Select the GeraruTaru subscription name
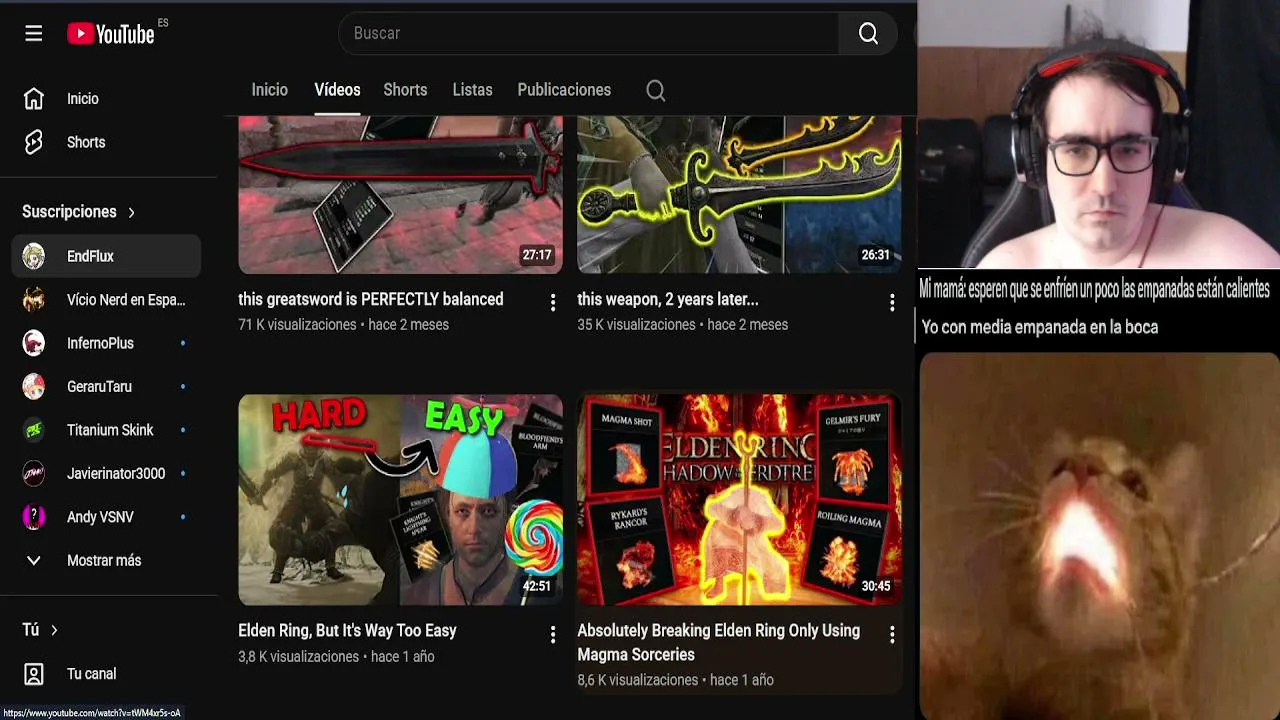The height and width of the screenshot is (720, 1280). [x=99, y=387]
